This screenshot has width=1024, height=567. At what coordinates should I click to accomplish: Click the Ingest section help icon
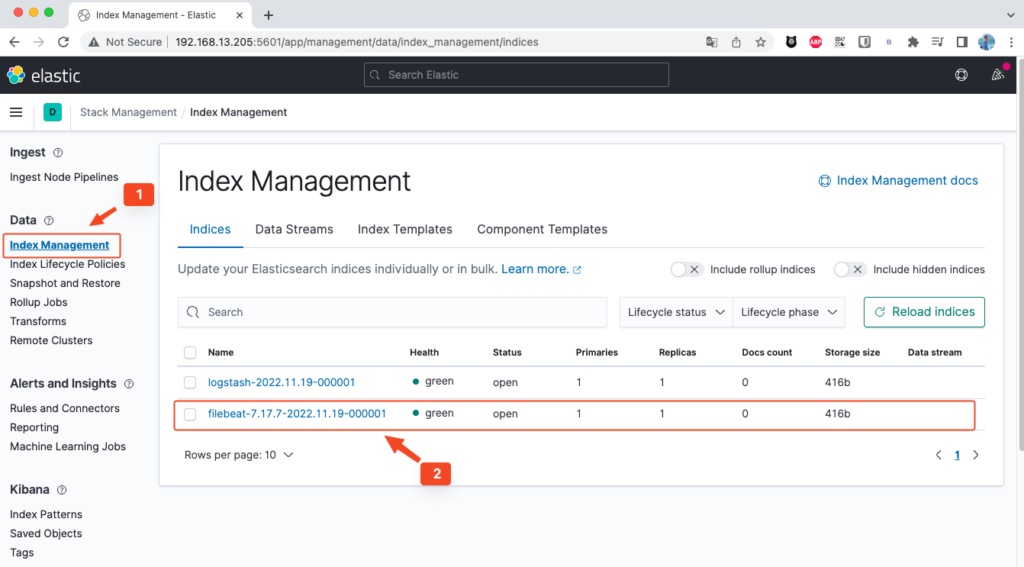(x=58, y=153)
